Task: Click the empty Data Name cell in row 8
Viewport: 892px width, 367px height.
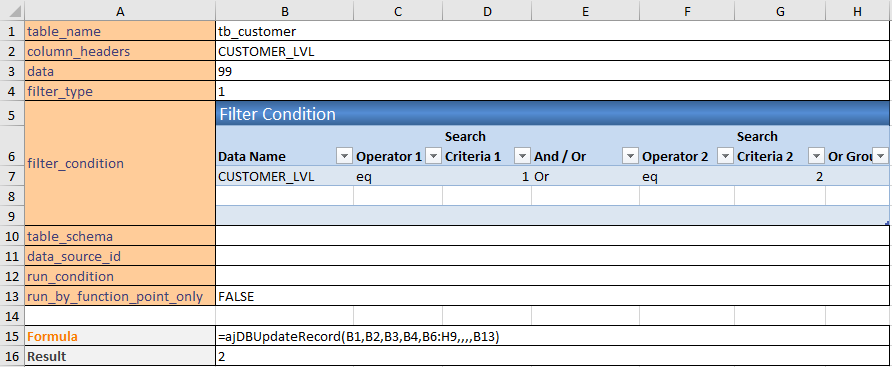Action: click(x=284, y=196)
